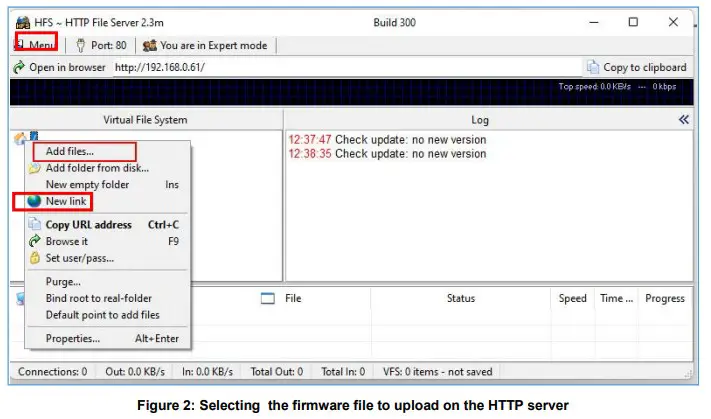This screenshot has height=419, width=711.
Task: Click the Add folder from disk icon
Action: [35, 168]
